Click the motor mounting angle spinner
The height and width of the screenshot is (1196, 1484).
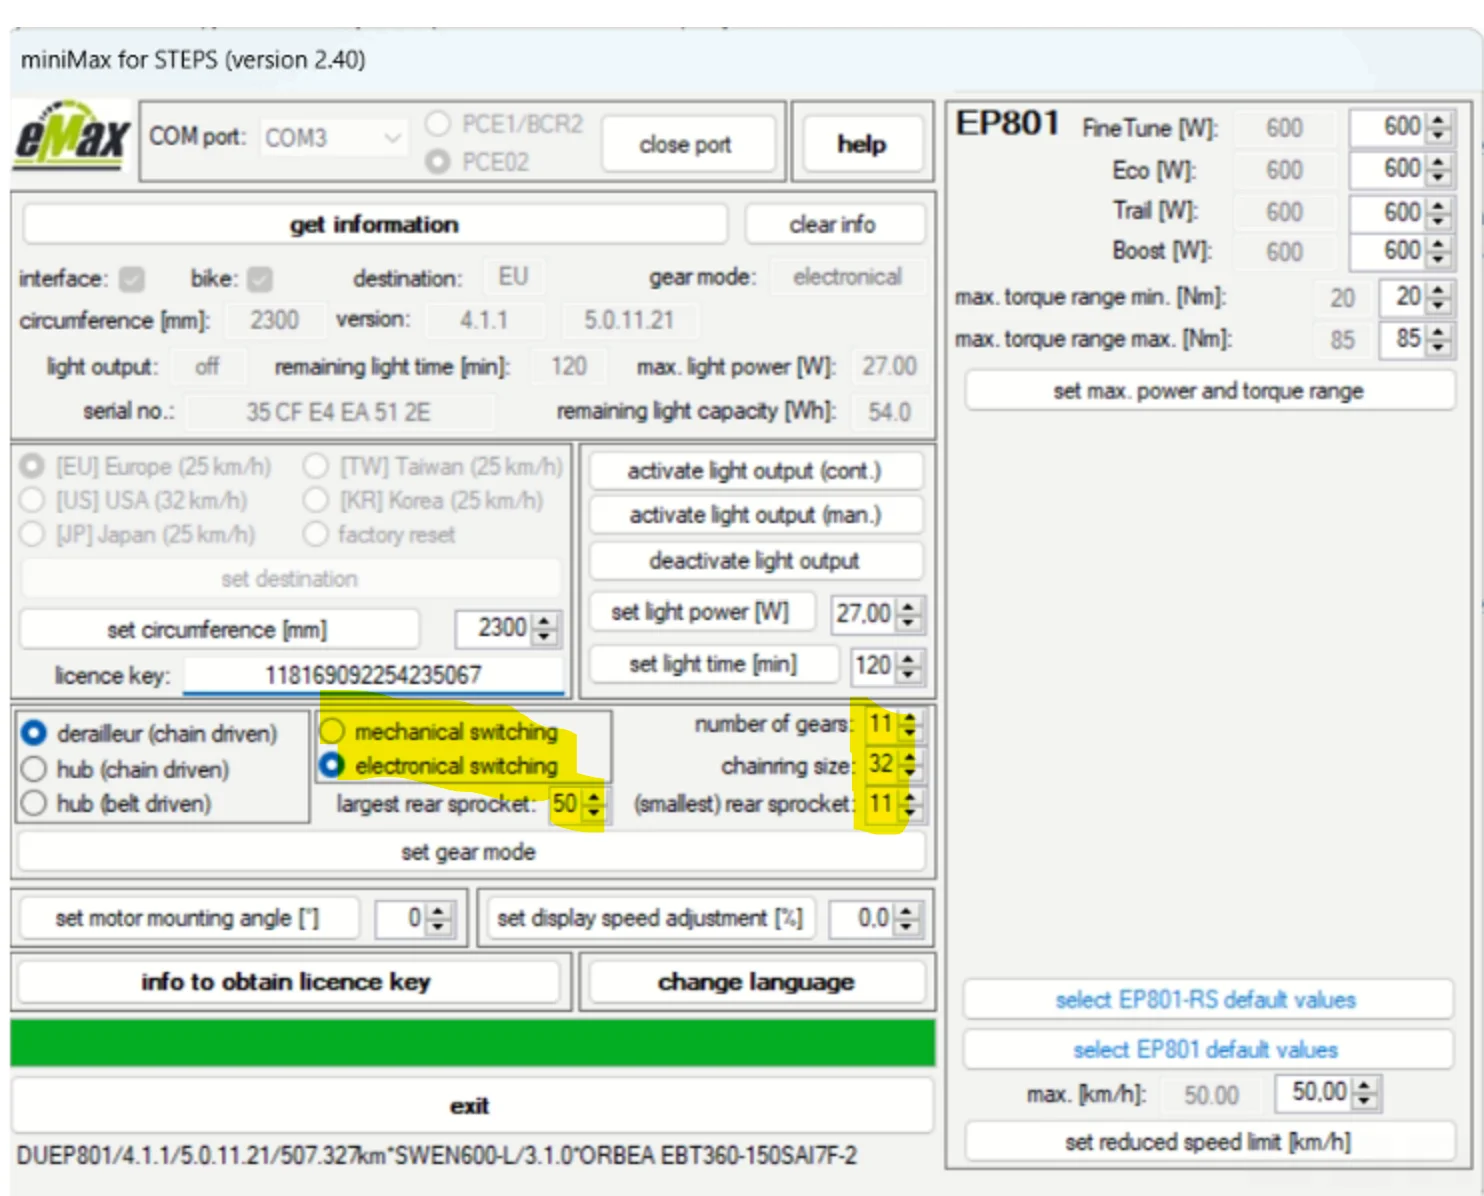(415, 918)
